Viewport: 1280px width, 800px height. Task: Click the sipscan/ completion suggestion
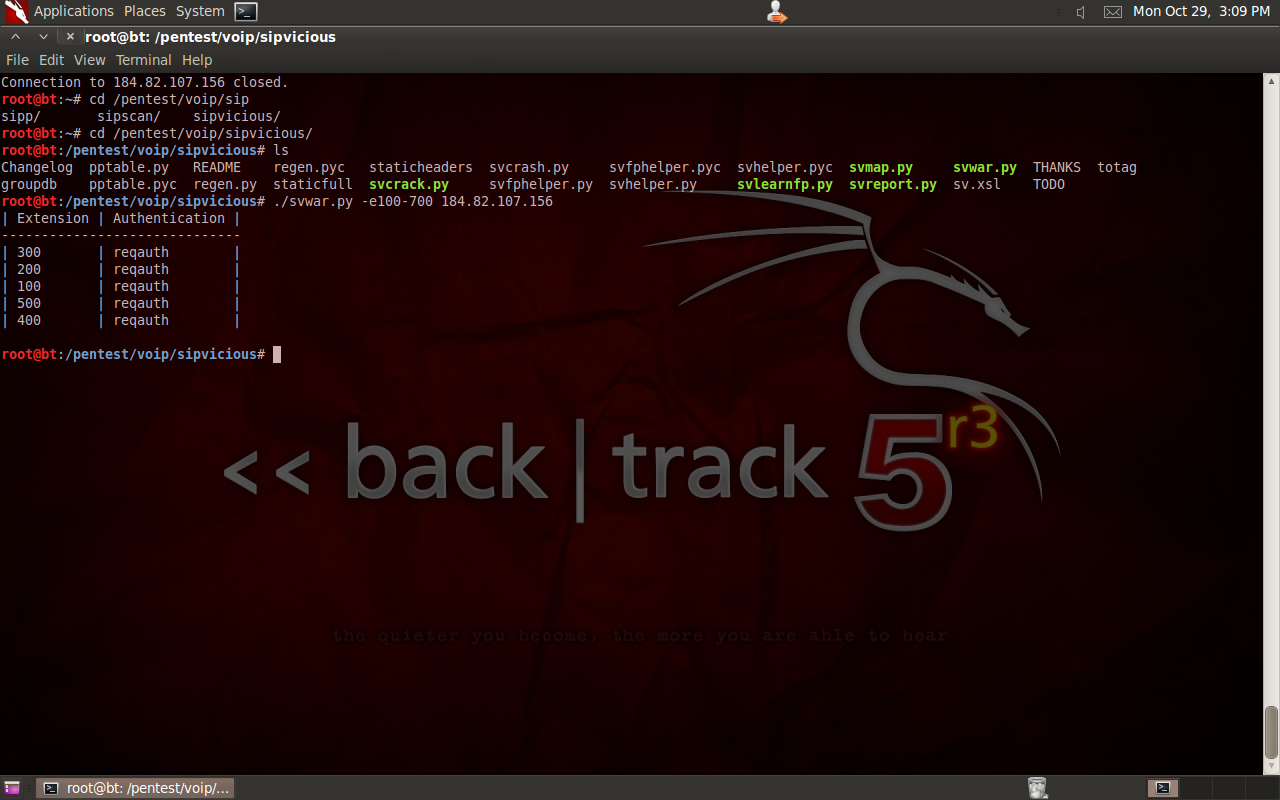coord(129,116)
